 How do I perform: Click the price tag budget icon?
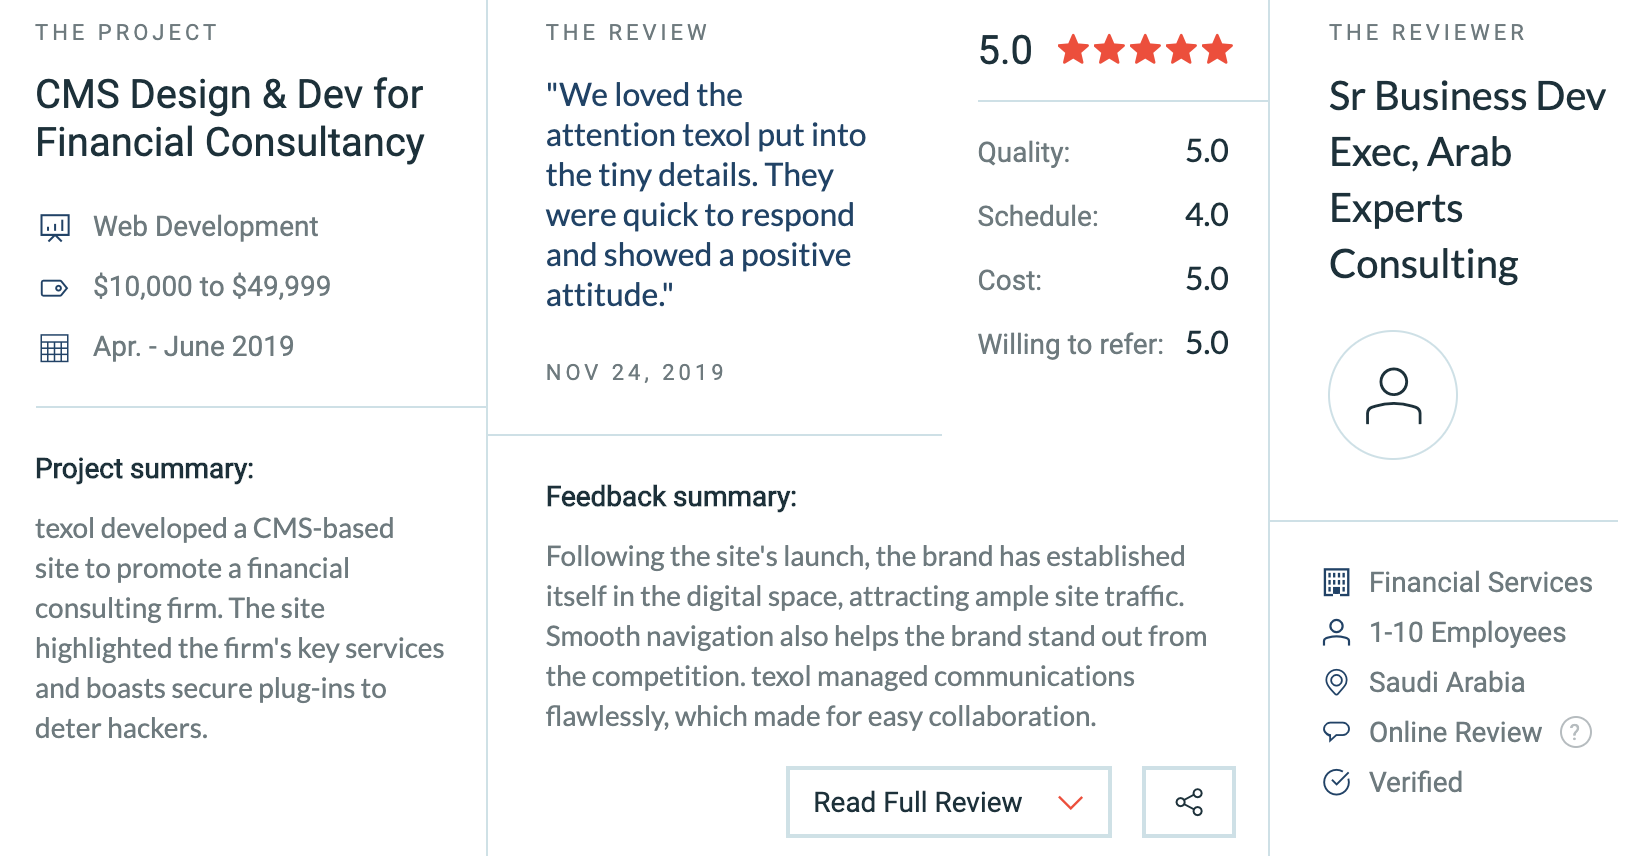tap(54, 288)
